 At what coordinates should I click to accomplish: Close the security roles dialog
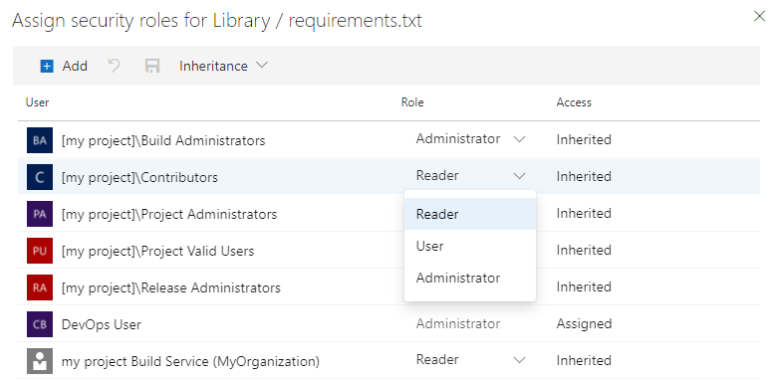759,16
